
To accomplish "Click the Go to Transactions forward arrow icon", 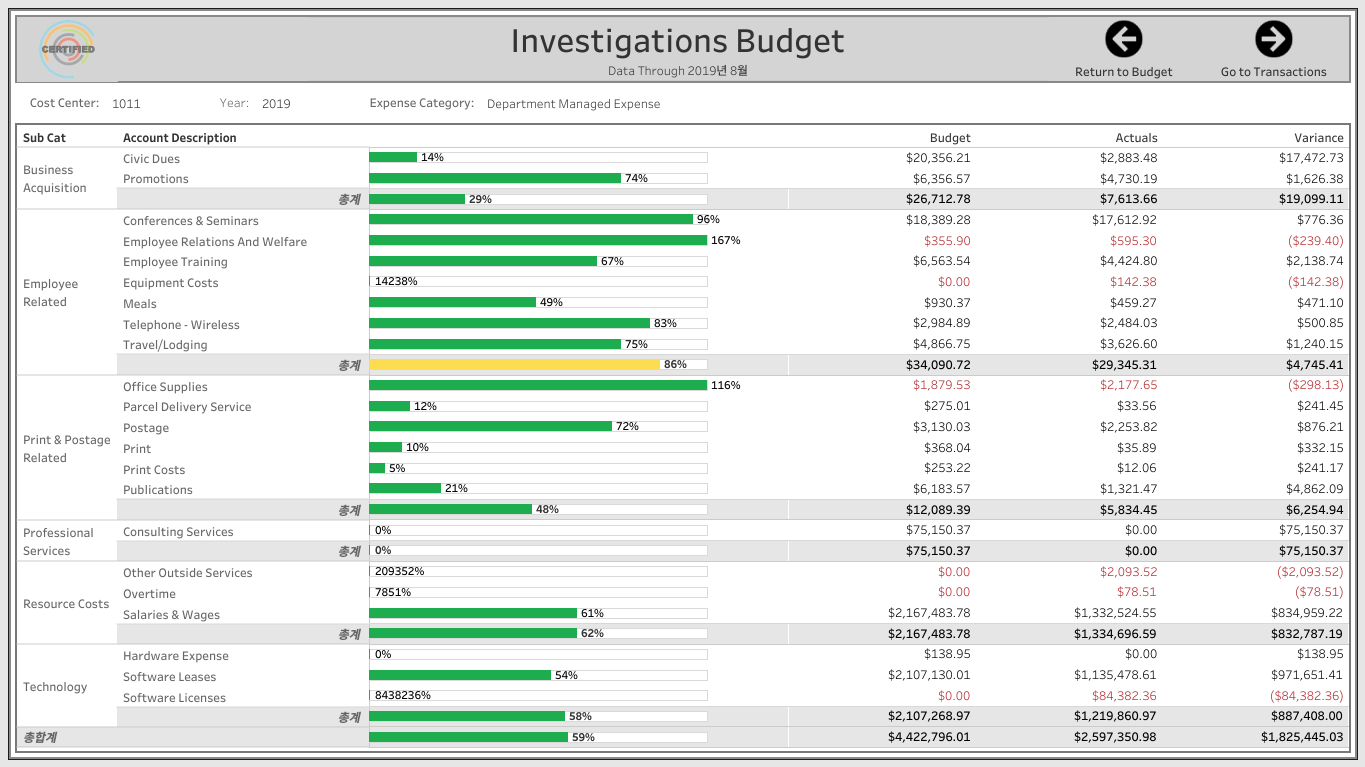I will pos(1273,40).
